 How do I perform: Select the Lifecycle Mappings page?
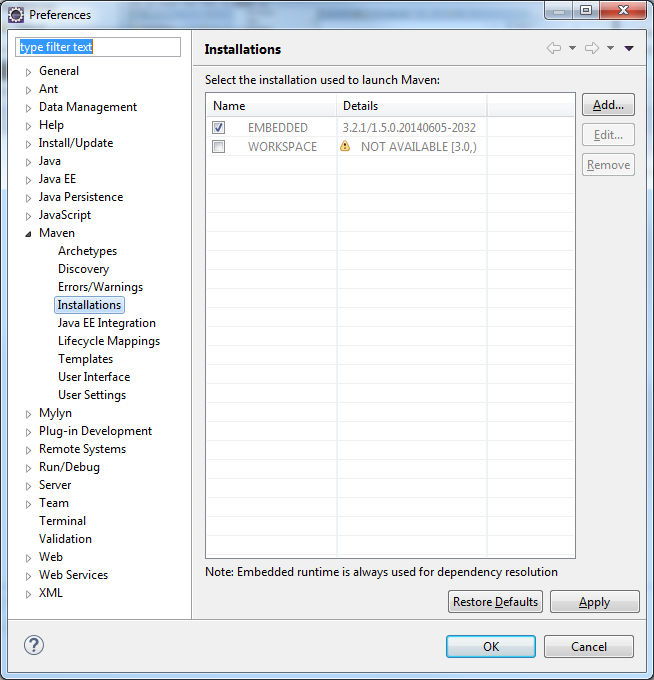pos(108,341)
